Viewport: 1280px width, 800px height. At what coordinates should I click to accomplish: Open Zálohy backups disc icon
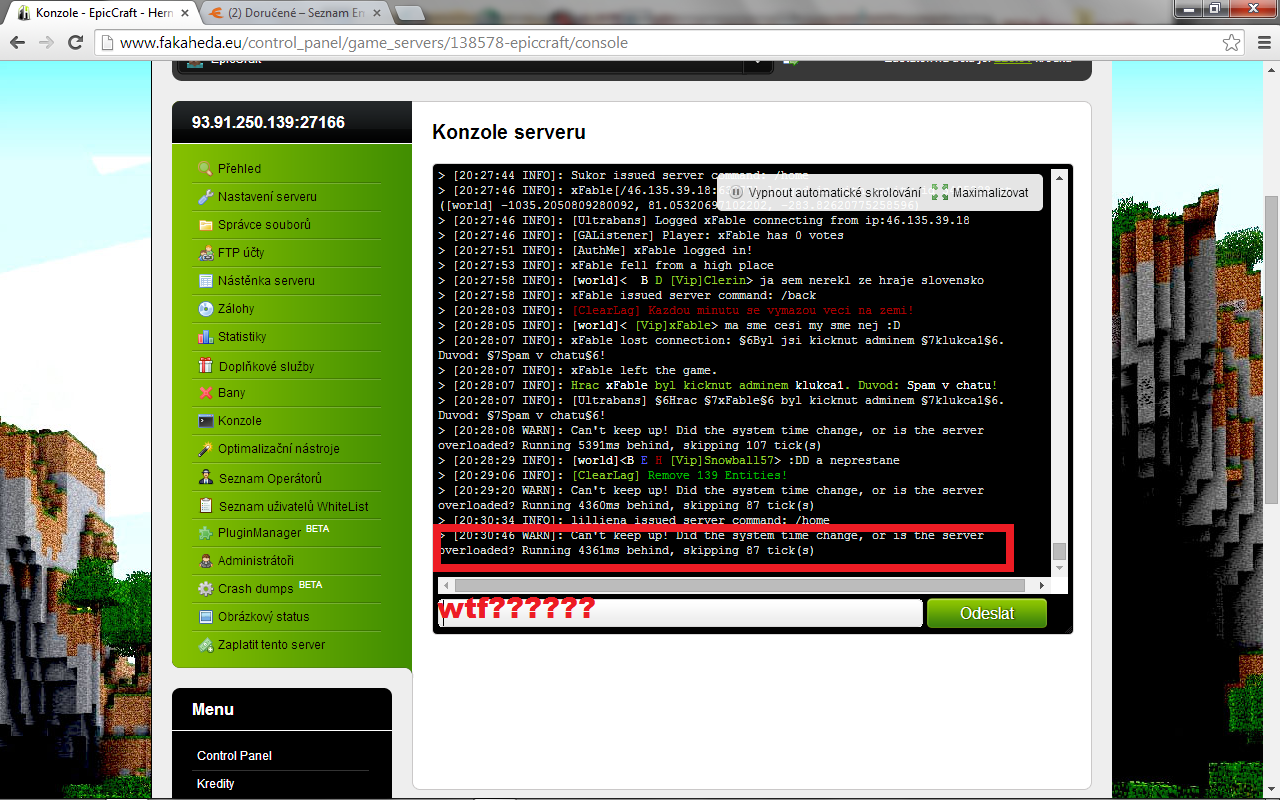click(x=205, y=309)
